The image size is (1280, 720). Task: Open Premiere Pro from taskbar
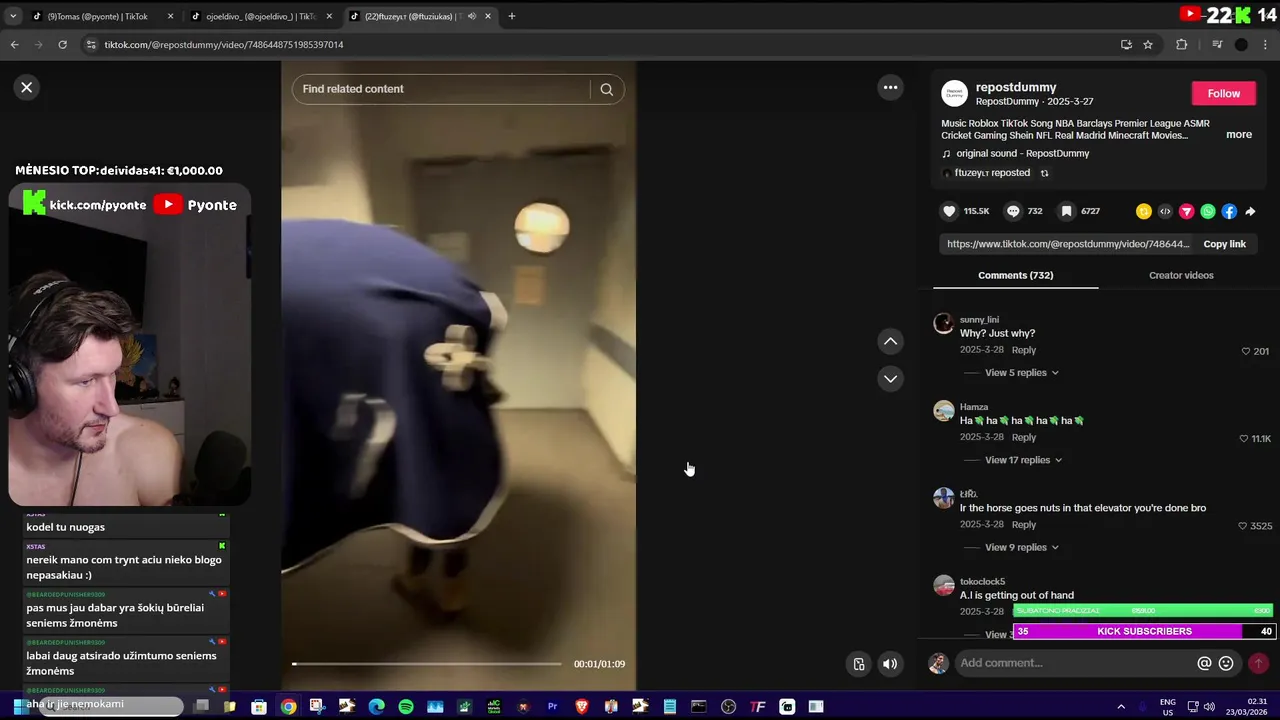click(x=552, y=706)
